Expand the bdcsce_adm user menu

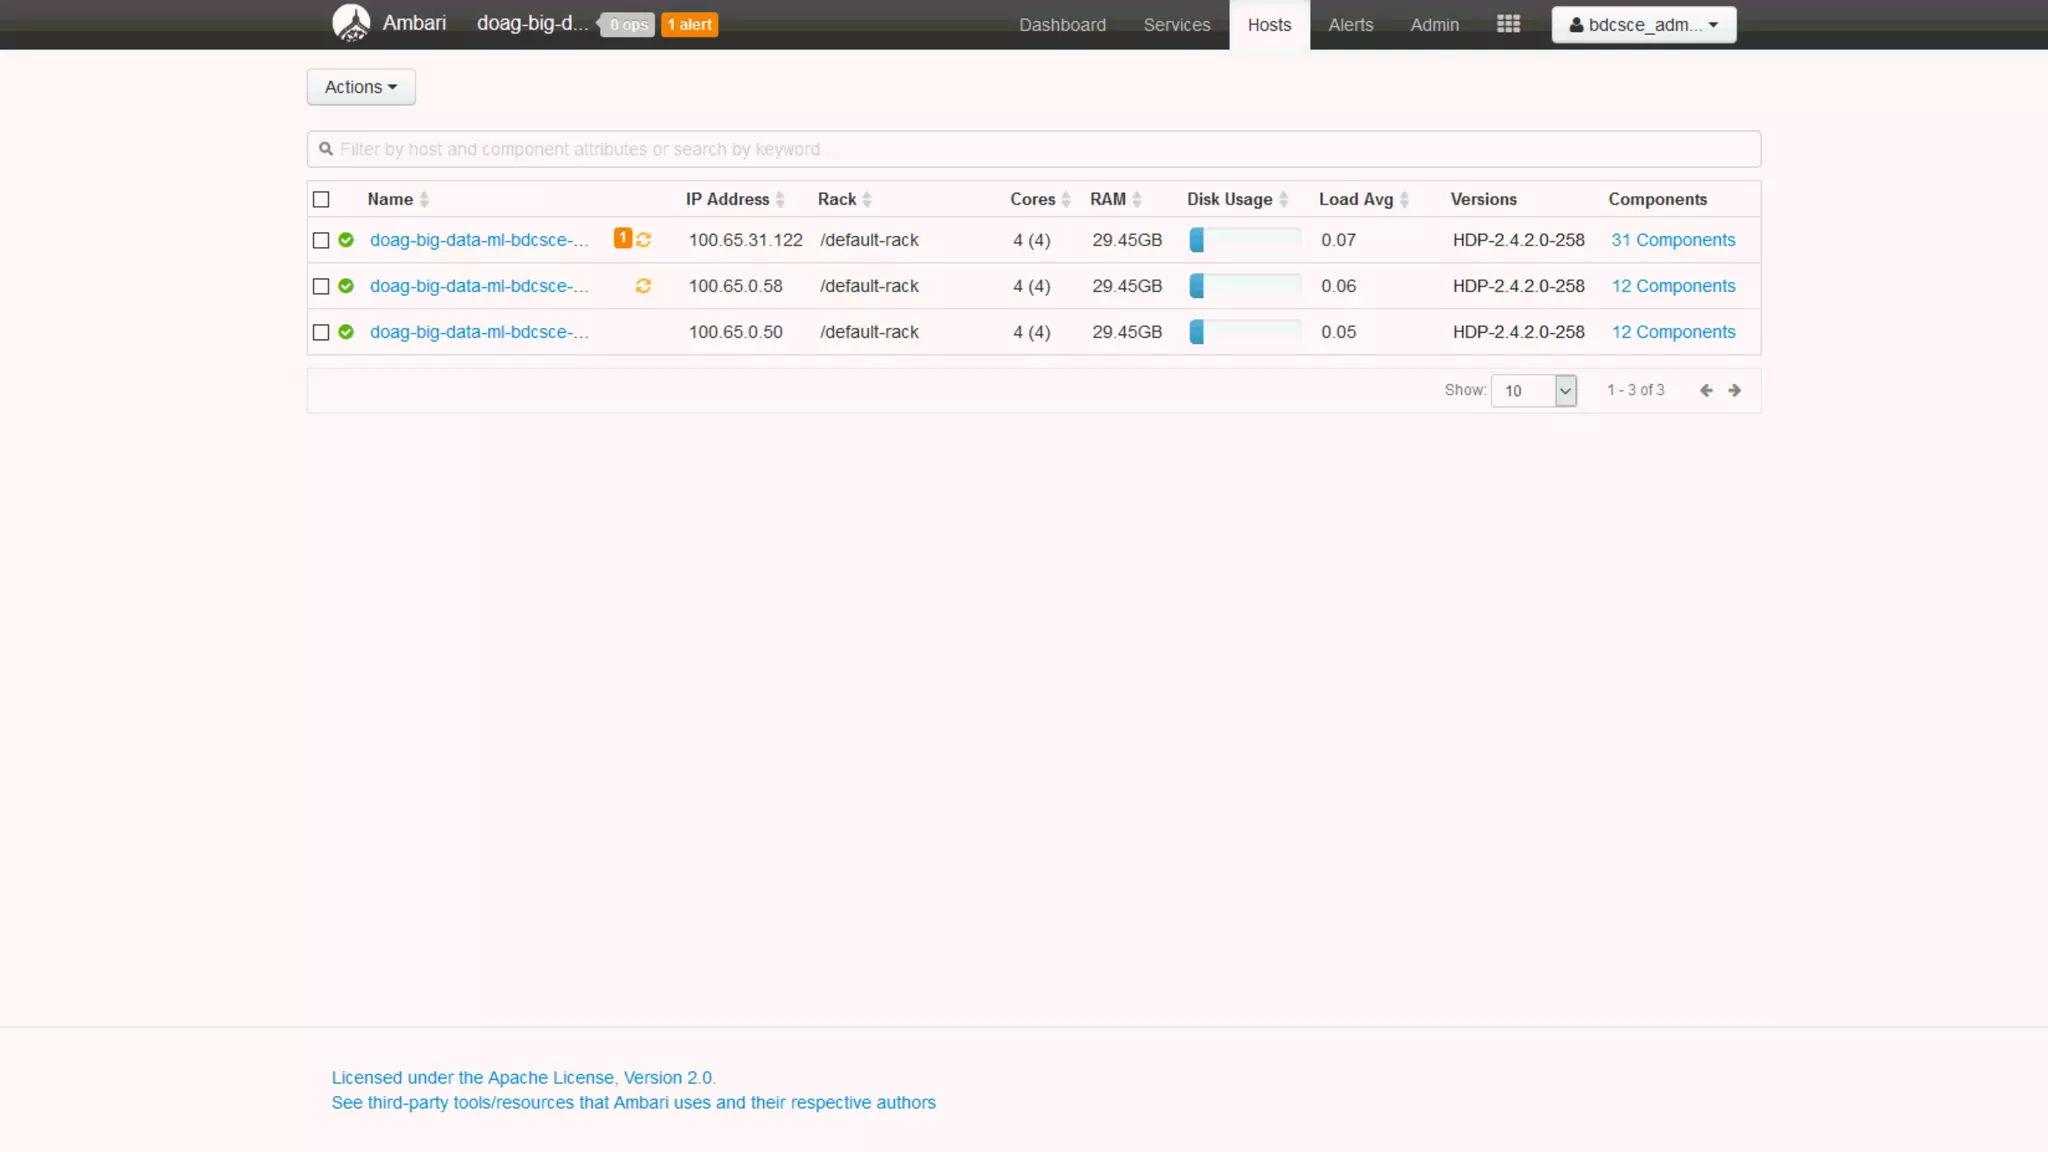(1643, 25)
